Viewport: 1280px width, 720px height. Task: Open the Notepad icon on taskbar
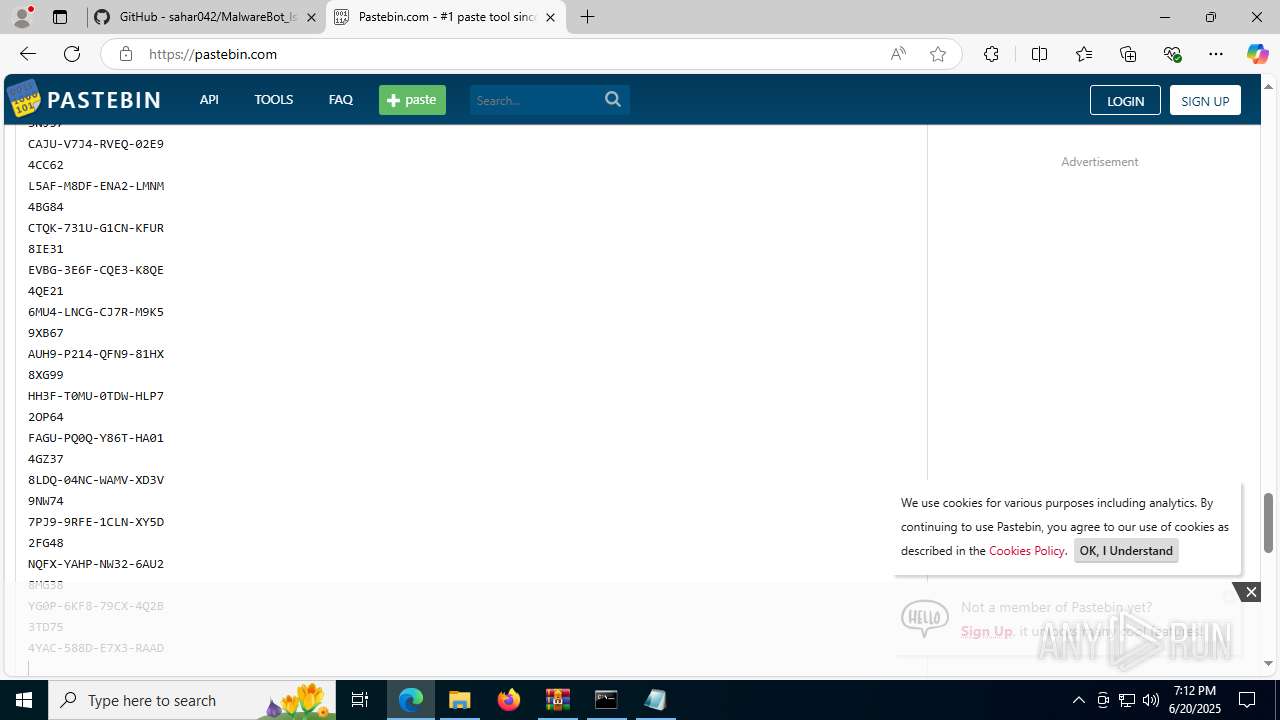(655, 700)
